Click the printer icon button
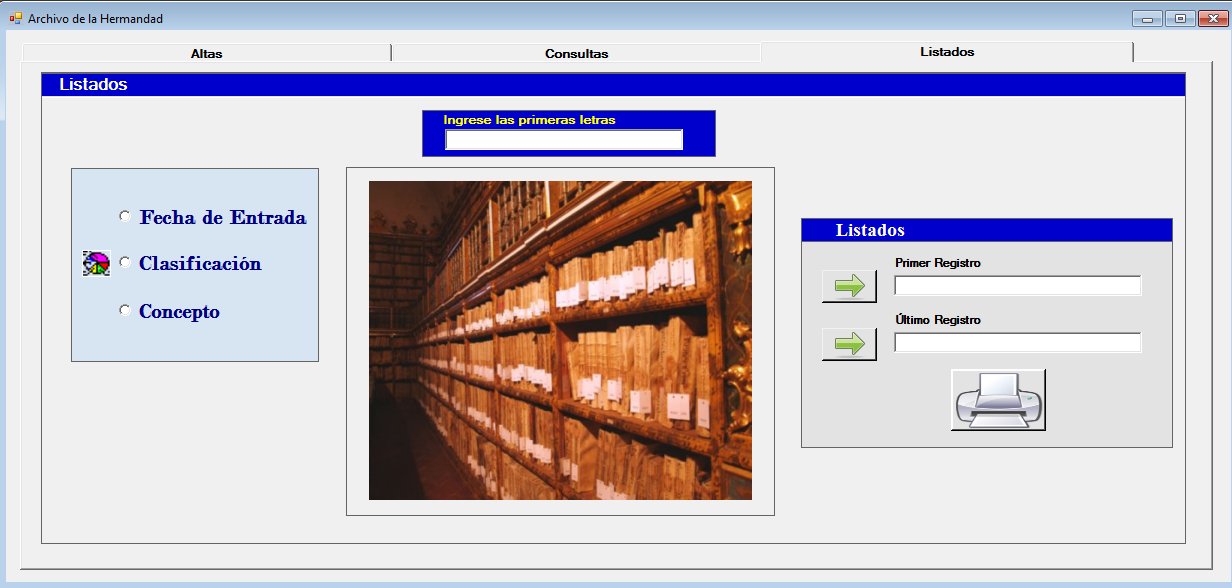Screen dimensions: 1232x588 tap(998, 400)
